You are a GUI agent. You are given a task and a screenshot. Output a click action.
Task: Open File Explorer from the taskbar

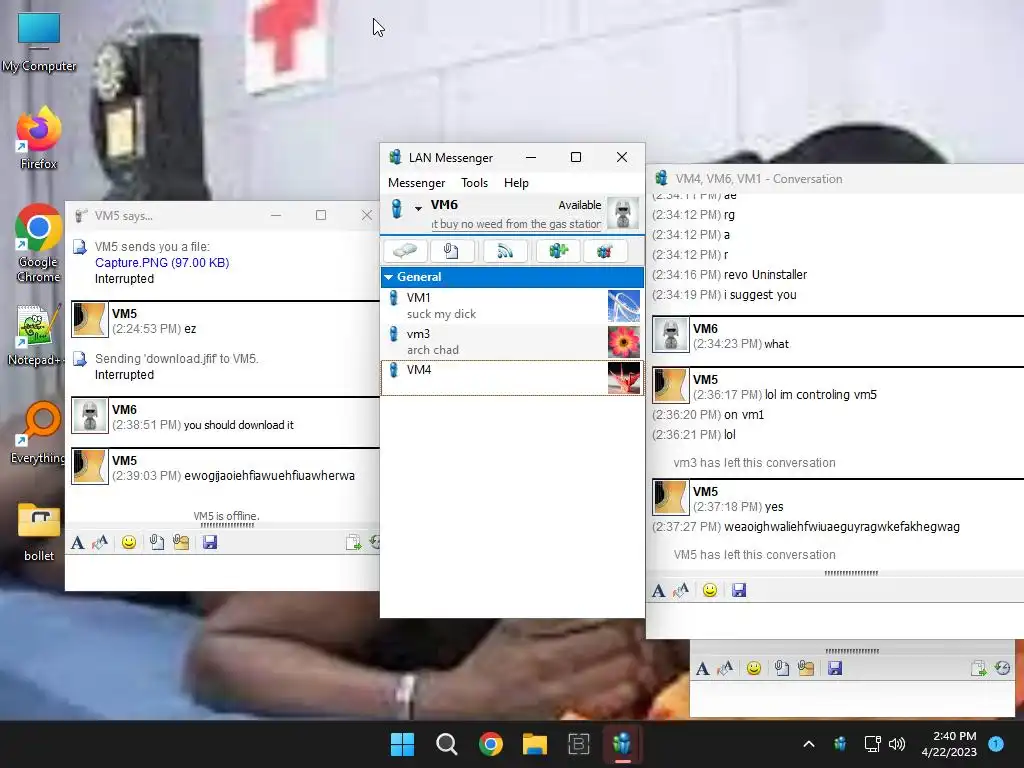(x=534, y=744)
